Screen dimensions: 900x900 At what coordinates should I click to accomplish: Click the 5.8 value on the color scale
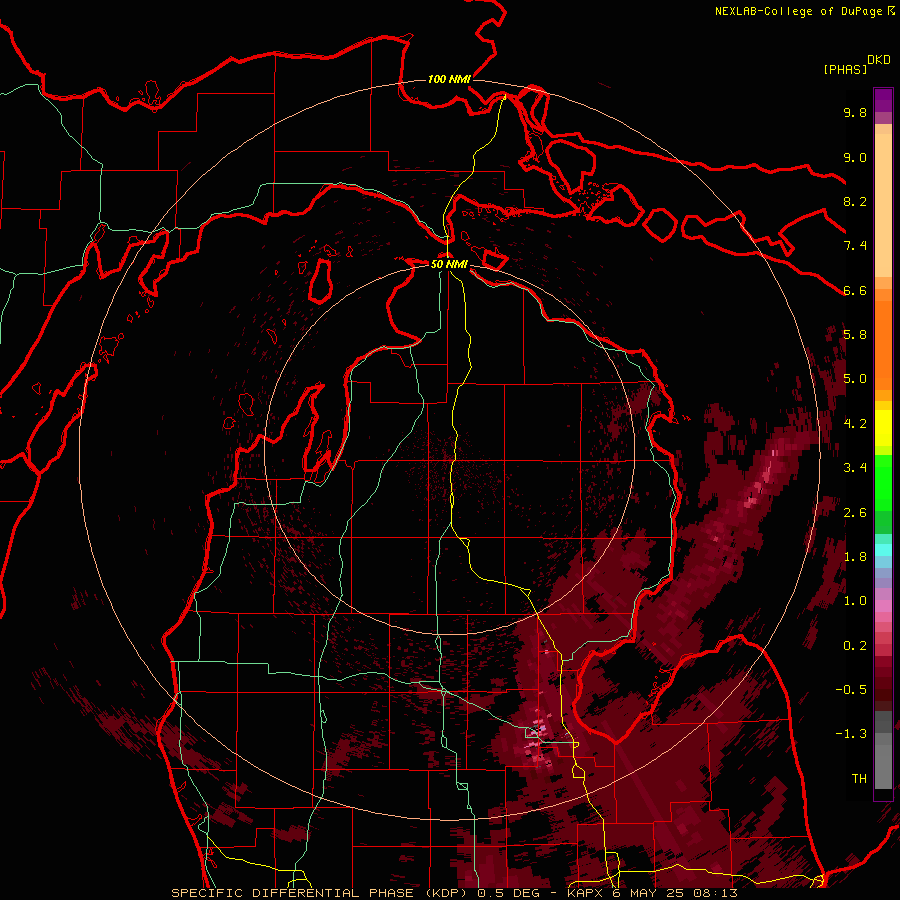point(855,334)
